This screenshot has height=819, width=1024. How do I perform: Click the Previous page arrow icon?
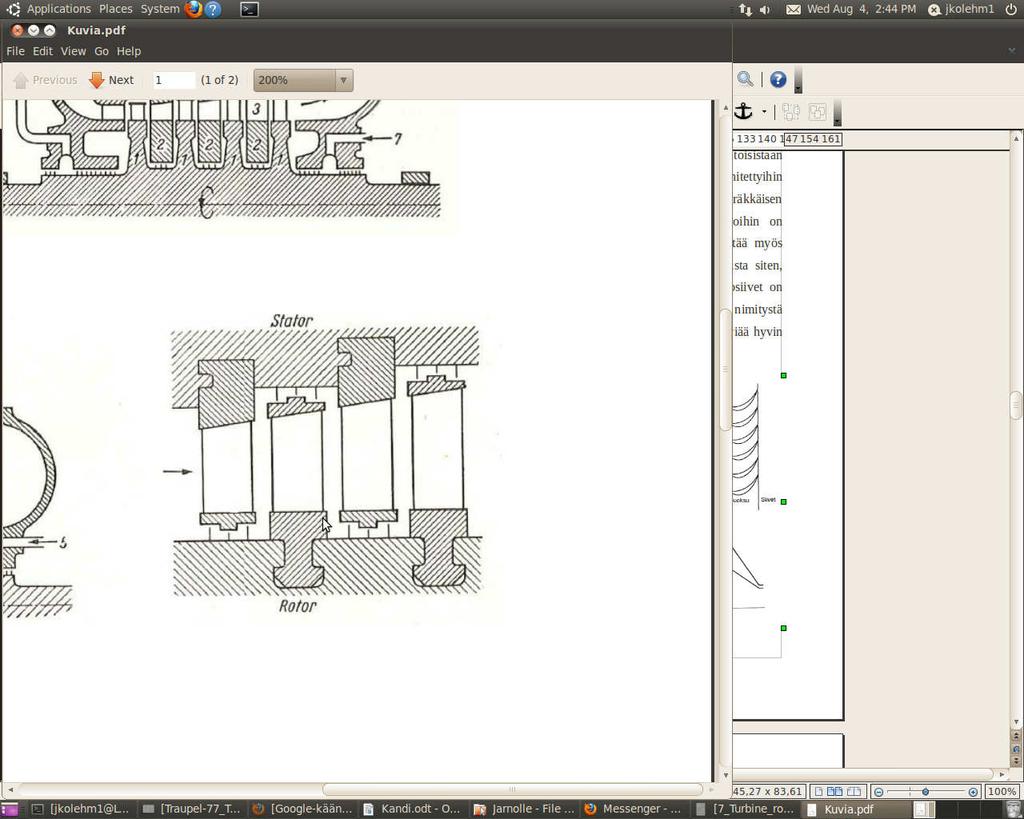click(21, 80)
